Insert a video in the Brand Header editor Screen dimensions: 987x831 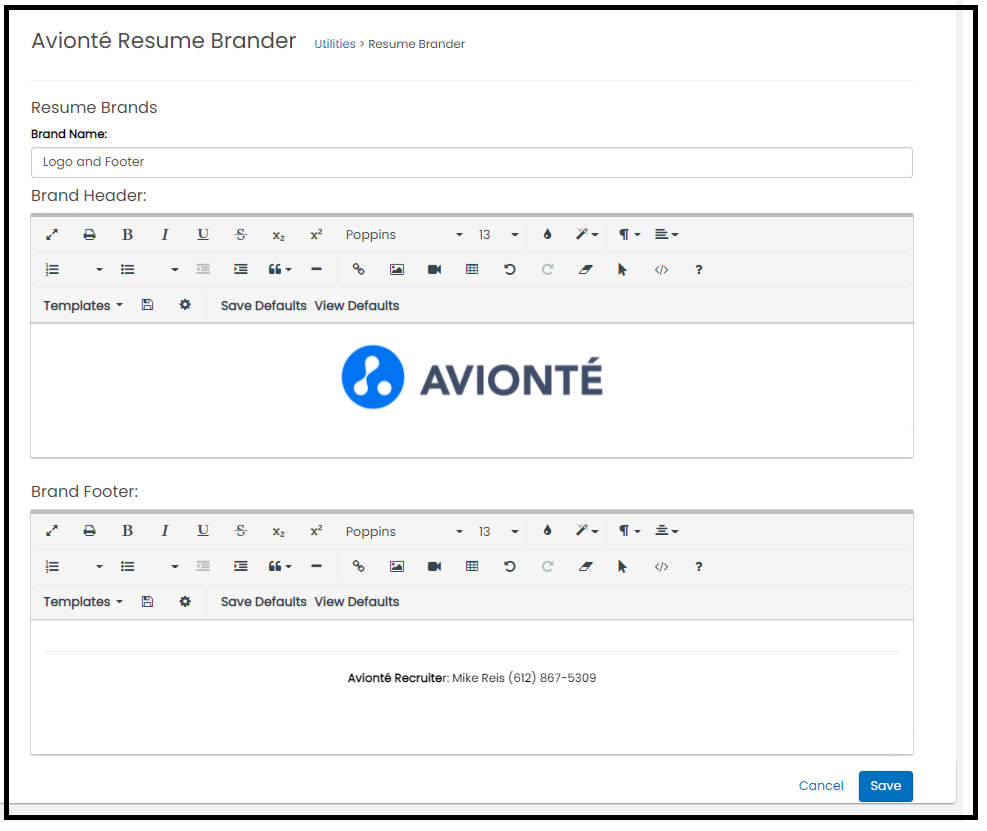pos(434,269)
